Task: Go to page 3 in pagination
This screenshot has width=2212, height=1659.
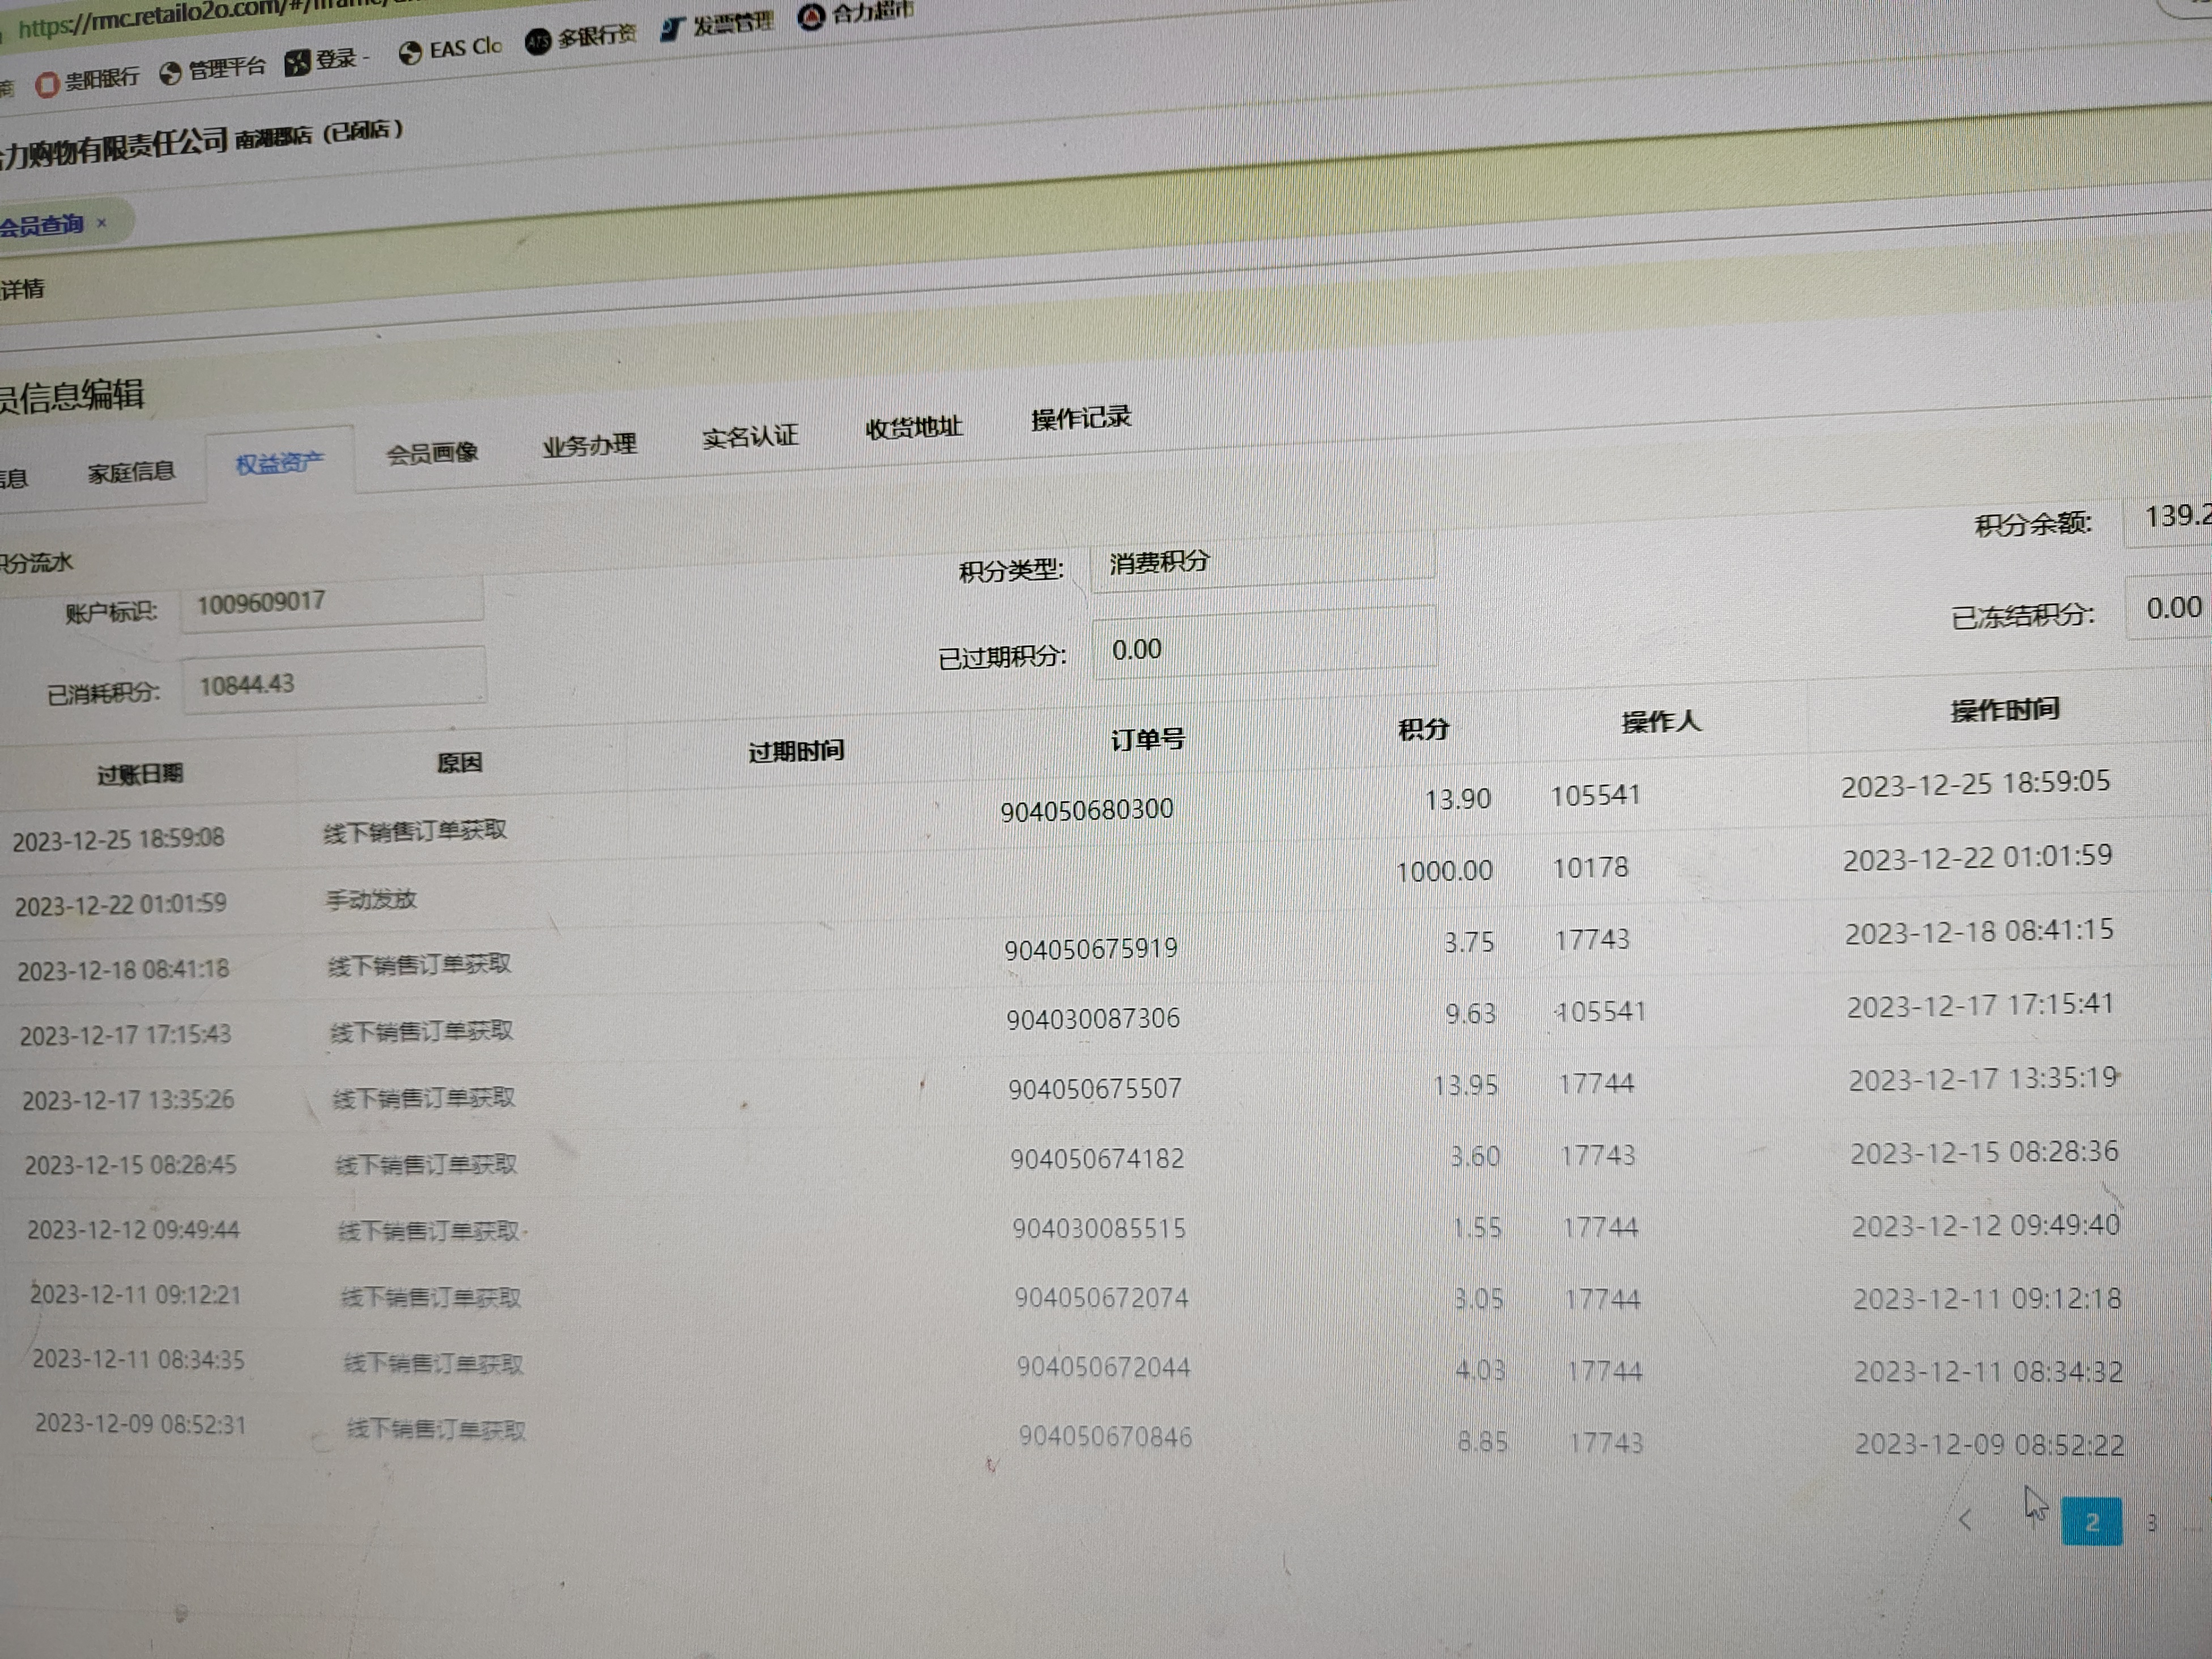Action: (x=2152, y=1523)
